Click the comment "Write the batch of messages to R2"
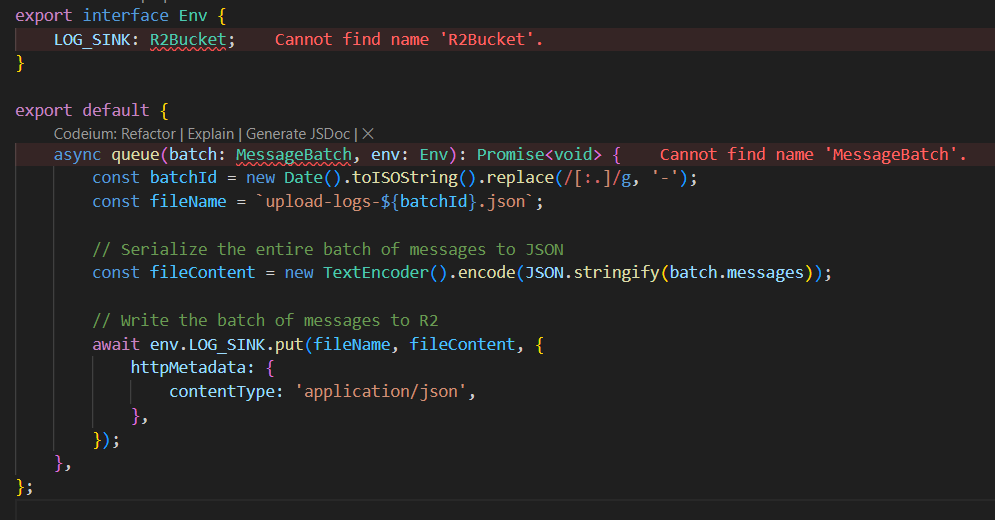The image size is (995, 520). point(265,321)
